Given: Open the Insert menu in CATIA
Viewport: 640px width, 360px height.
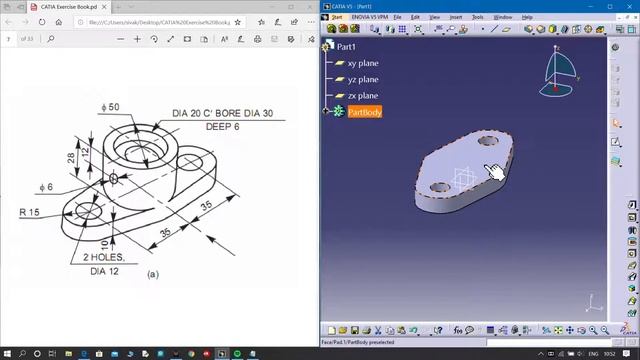Looking at the screenshot, I should (456, 17).
